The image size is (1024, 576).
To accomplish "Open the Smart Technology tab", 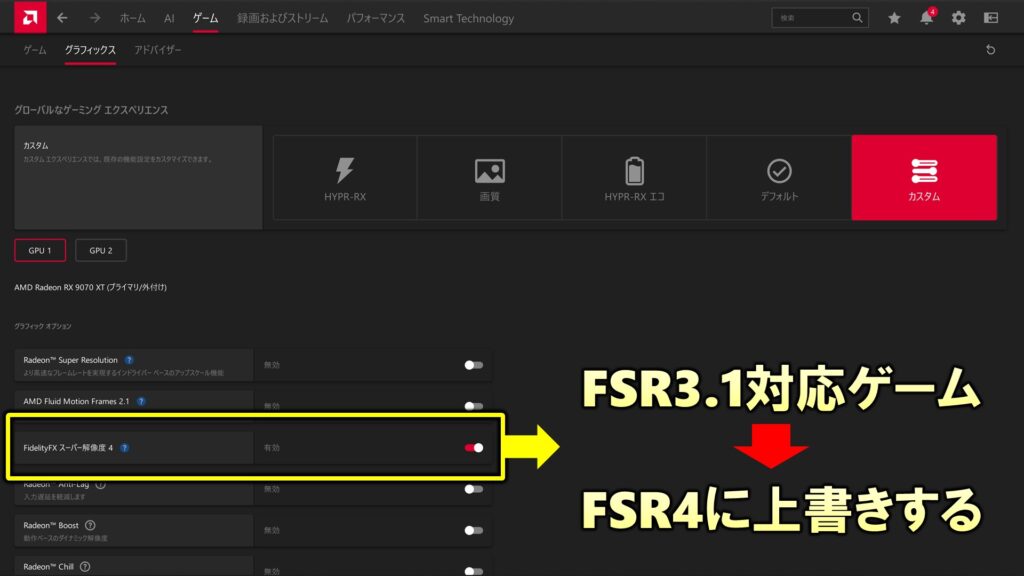I will (468, 18).
